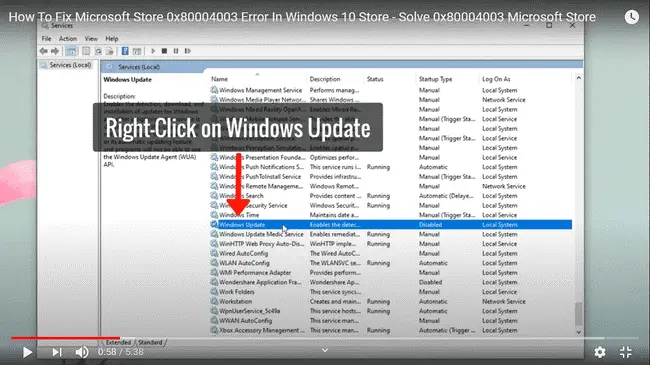
Task: Click the video title text
Action: [302, 17]
